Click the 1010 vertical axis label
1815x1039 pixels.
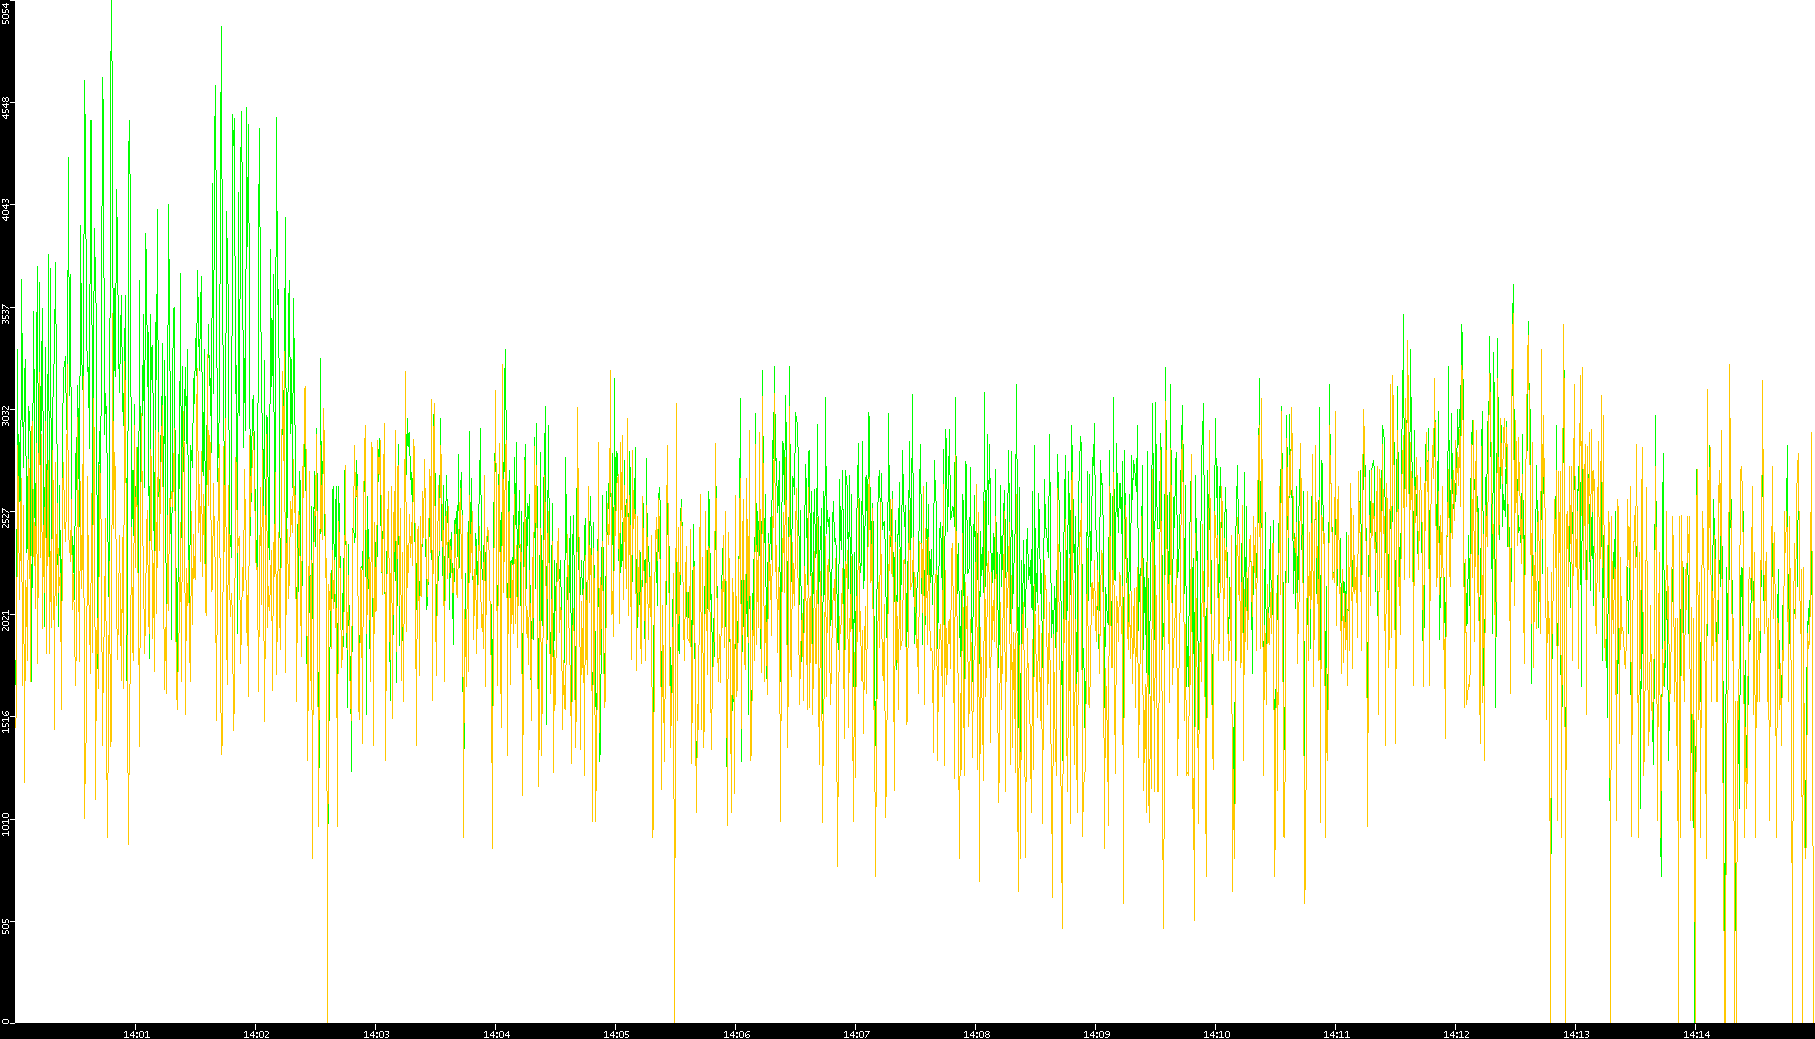point(6,824)
